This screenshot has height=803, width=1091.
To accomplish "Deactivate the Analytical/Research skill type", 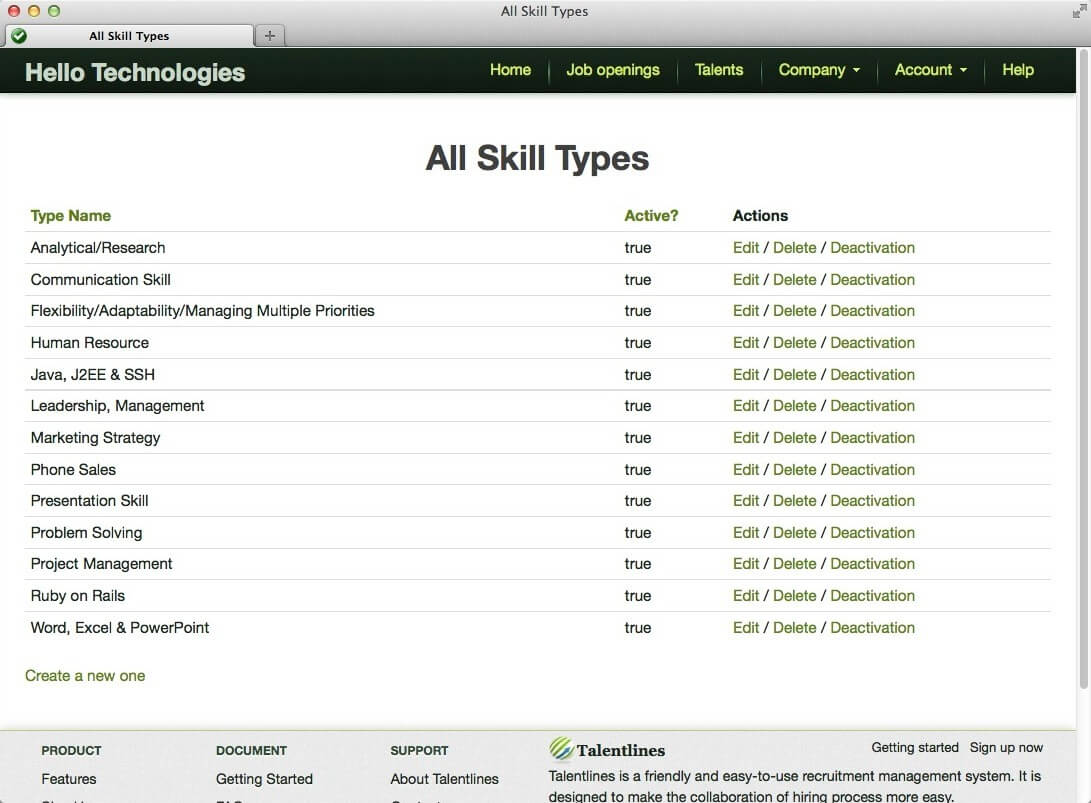I will pos(873,248).
